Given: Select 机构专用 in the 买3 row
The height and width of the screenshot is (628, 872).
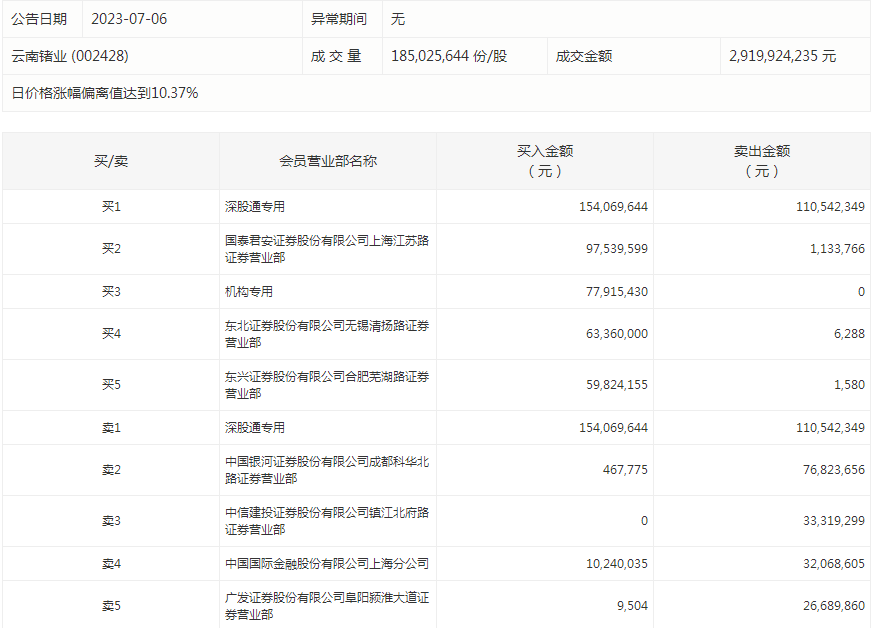Looking at the screenshot, I should (x=249, y=292).
